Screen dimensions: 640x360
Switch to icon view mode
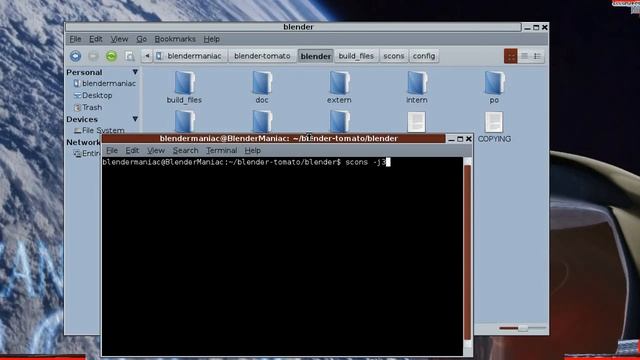coord(511,56)
